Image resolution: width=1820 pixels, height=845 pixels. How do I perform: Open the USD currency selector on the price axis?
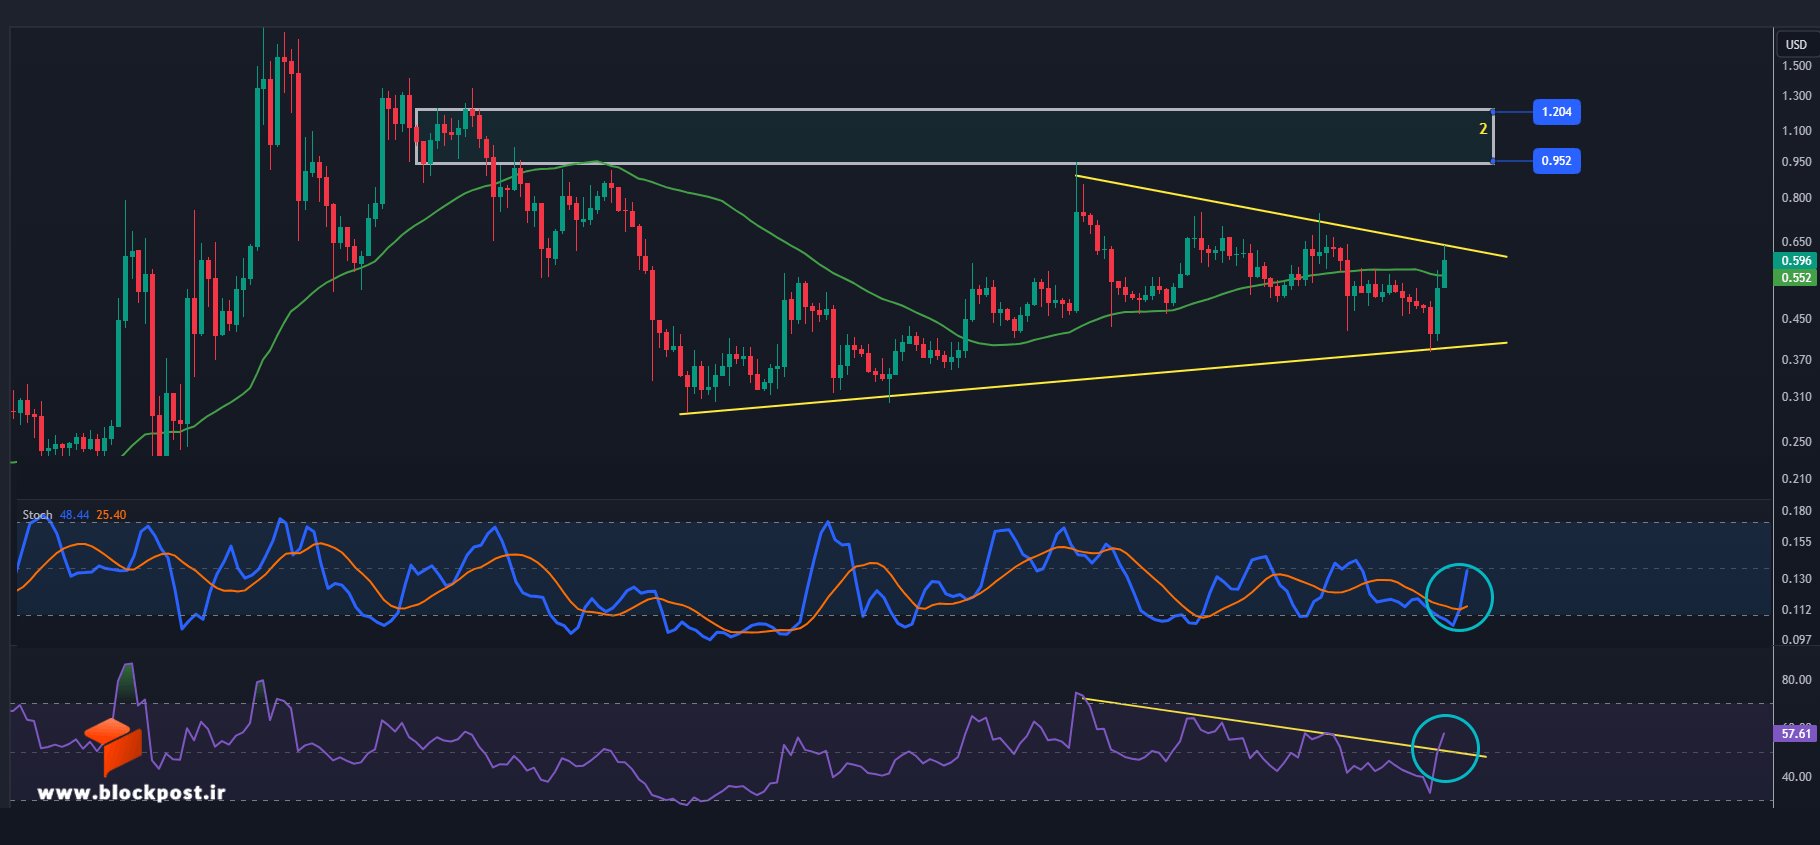point(1796,44)
